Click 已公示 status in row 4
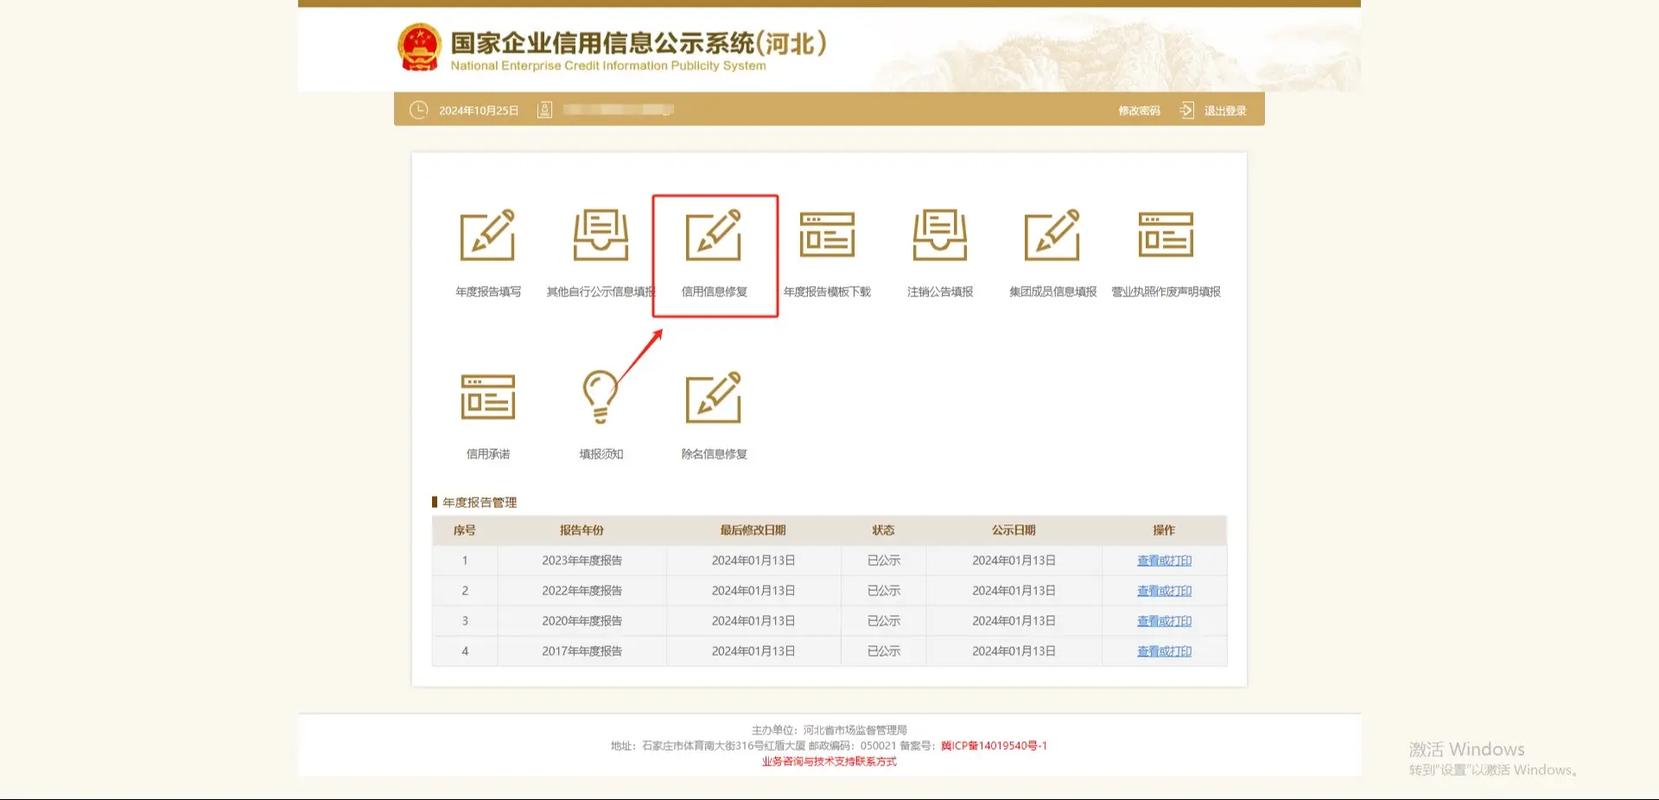 tap(884, 651)
